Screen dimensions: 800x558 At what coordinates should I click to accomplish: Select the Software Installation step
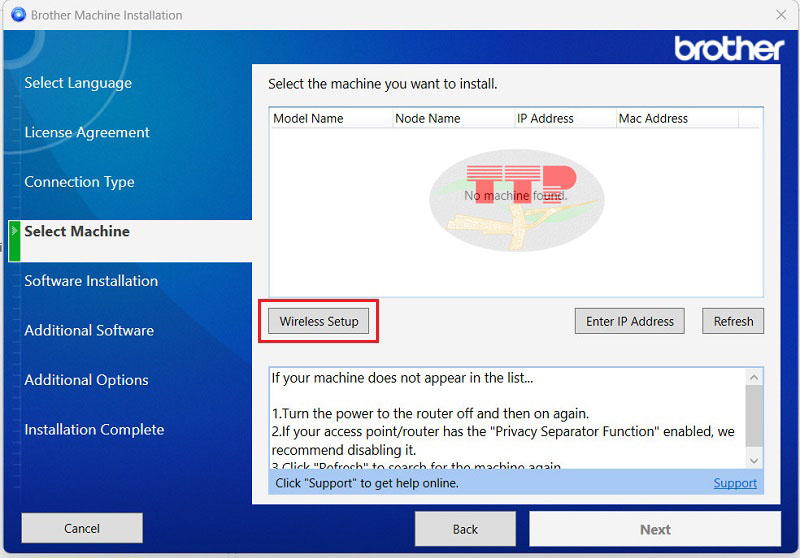coord(91,281)
